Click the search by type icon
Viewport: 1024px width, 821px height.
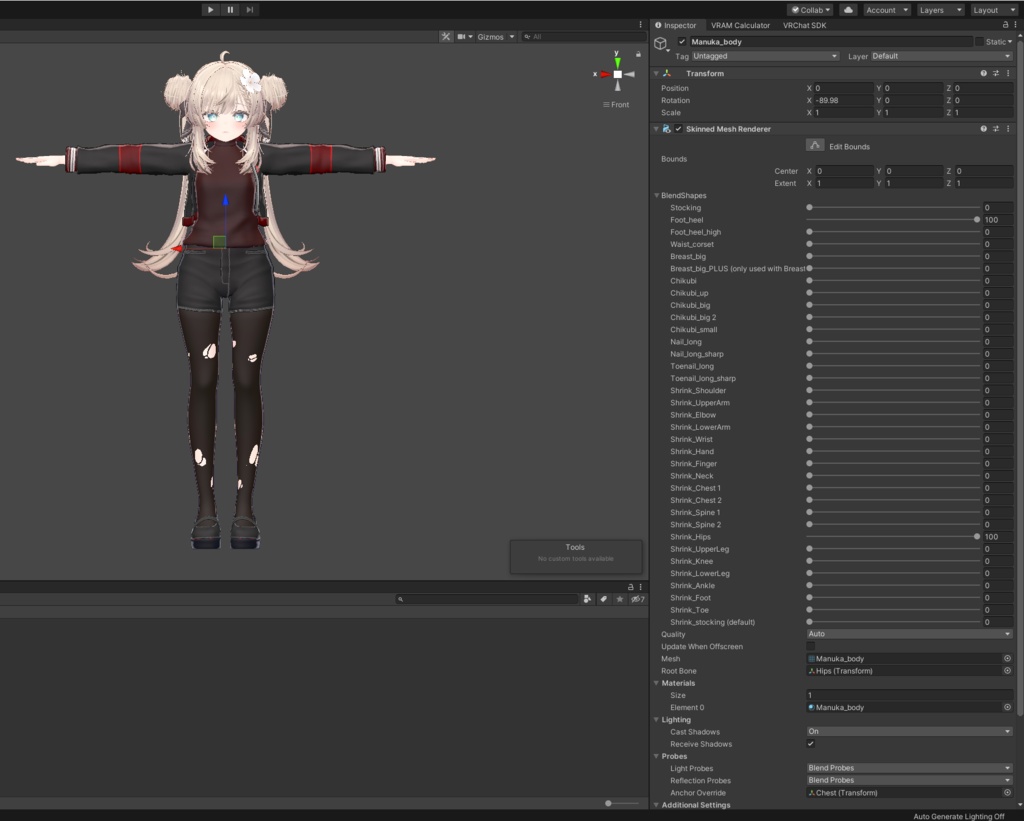click(x=587, y=599)
